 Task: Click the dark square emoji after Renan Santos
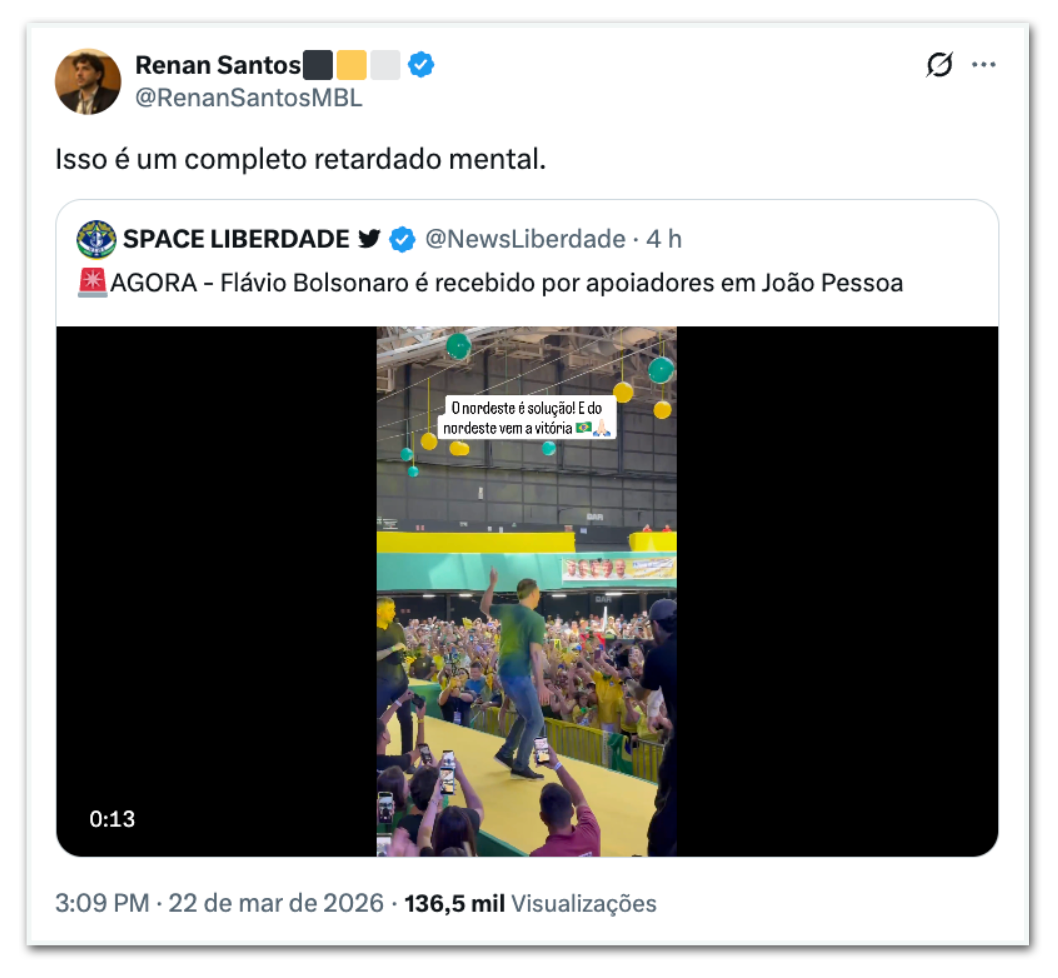click(318, 66)
